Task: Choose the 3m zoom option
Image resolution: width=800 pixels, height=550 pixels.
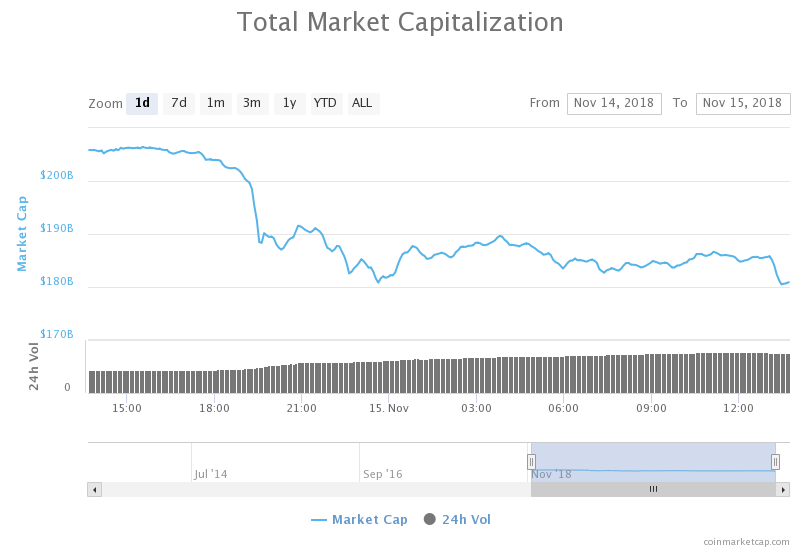Action: coord(252,103)
